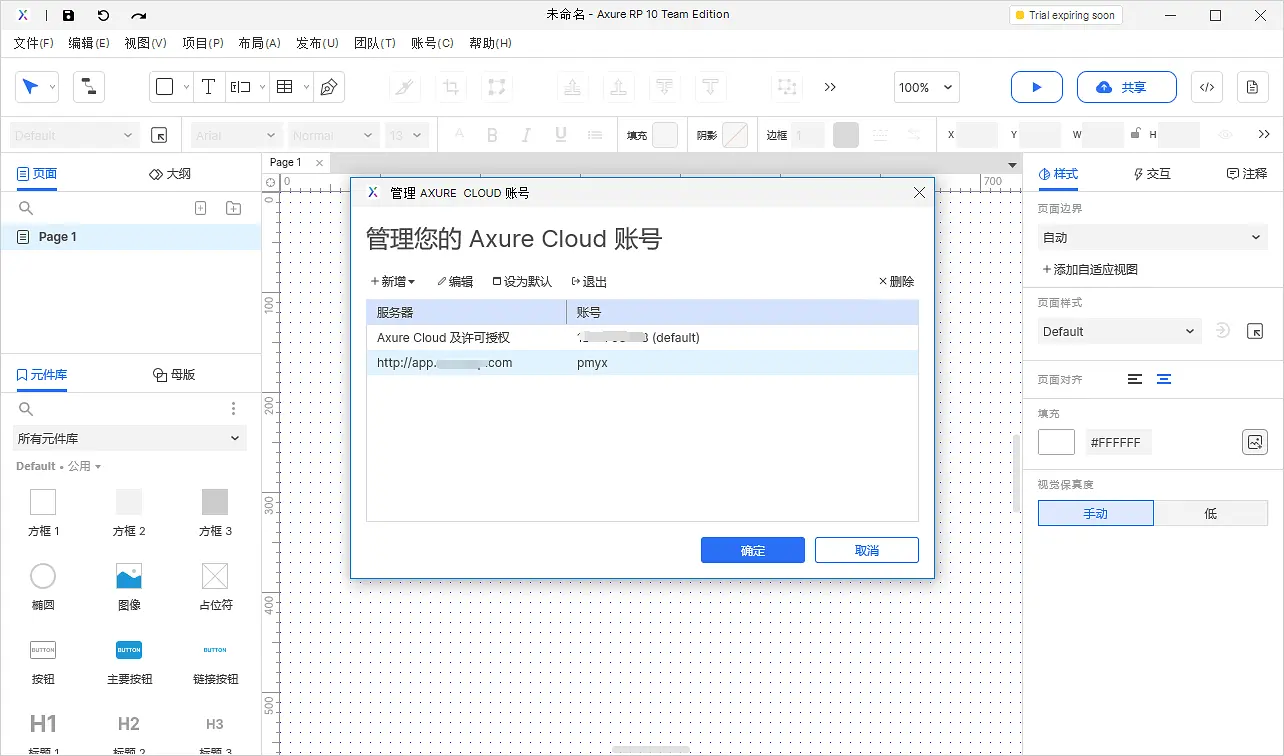The height and width of the screenshot is (756, 1284).
Task: Toggle bold formatting in the style bar
Action: [x=492, y=134]
